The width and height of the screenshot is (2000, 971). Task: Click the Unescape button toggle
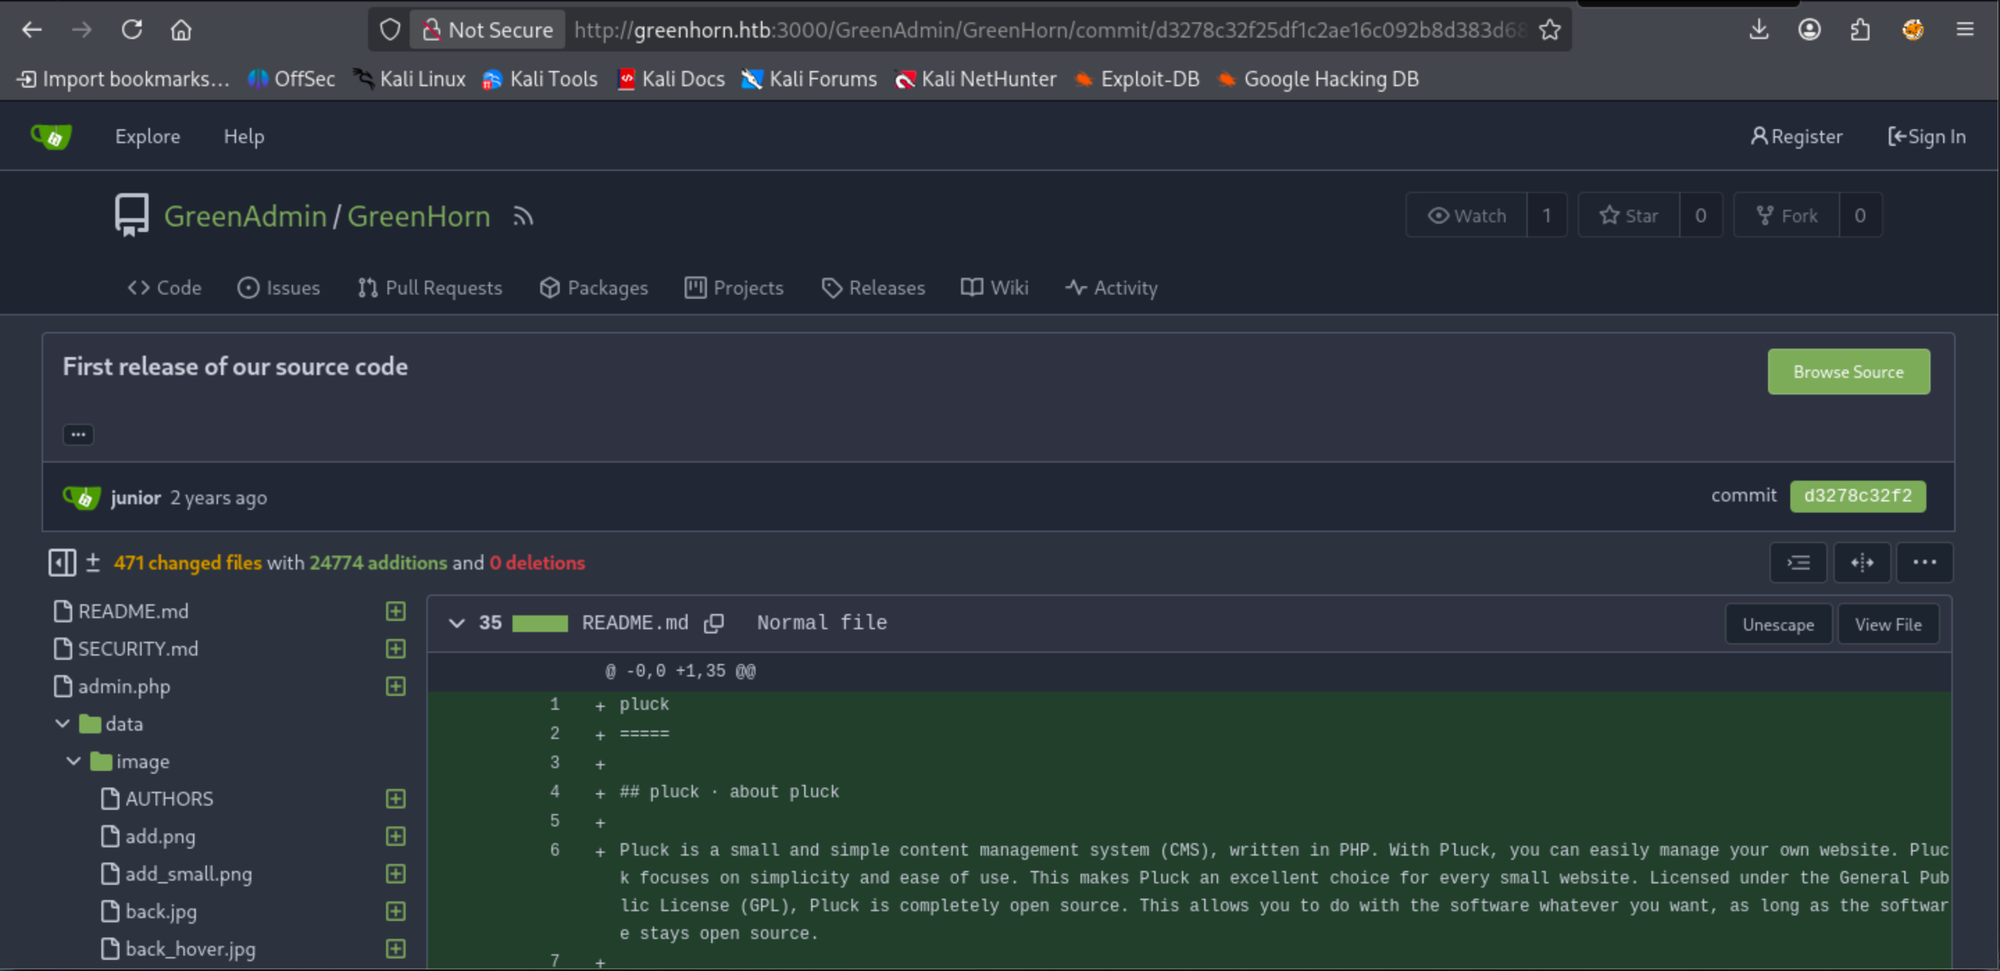click(x=1777, y=625)
